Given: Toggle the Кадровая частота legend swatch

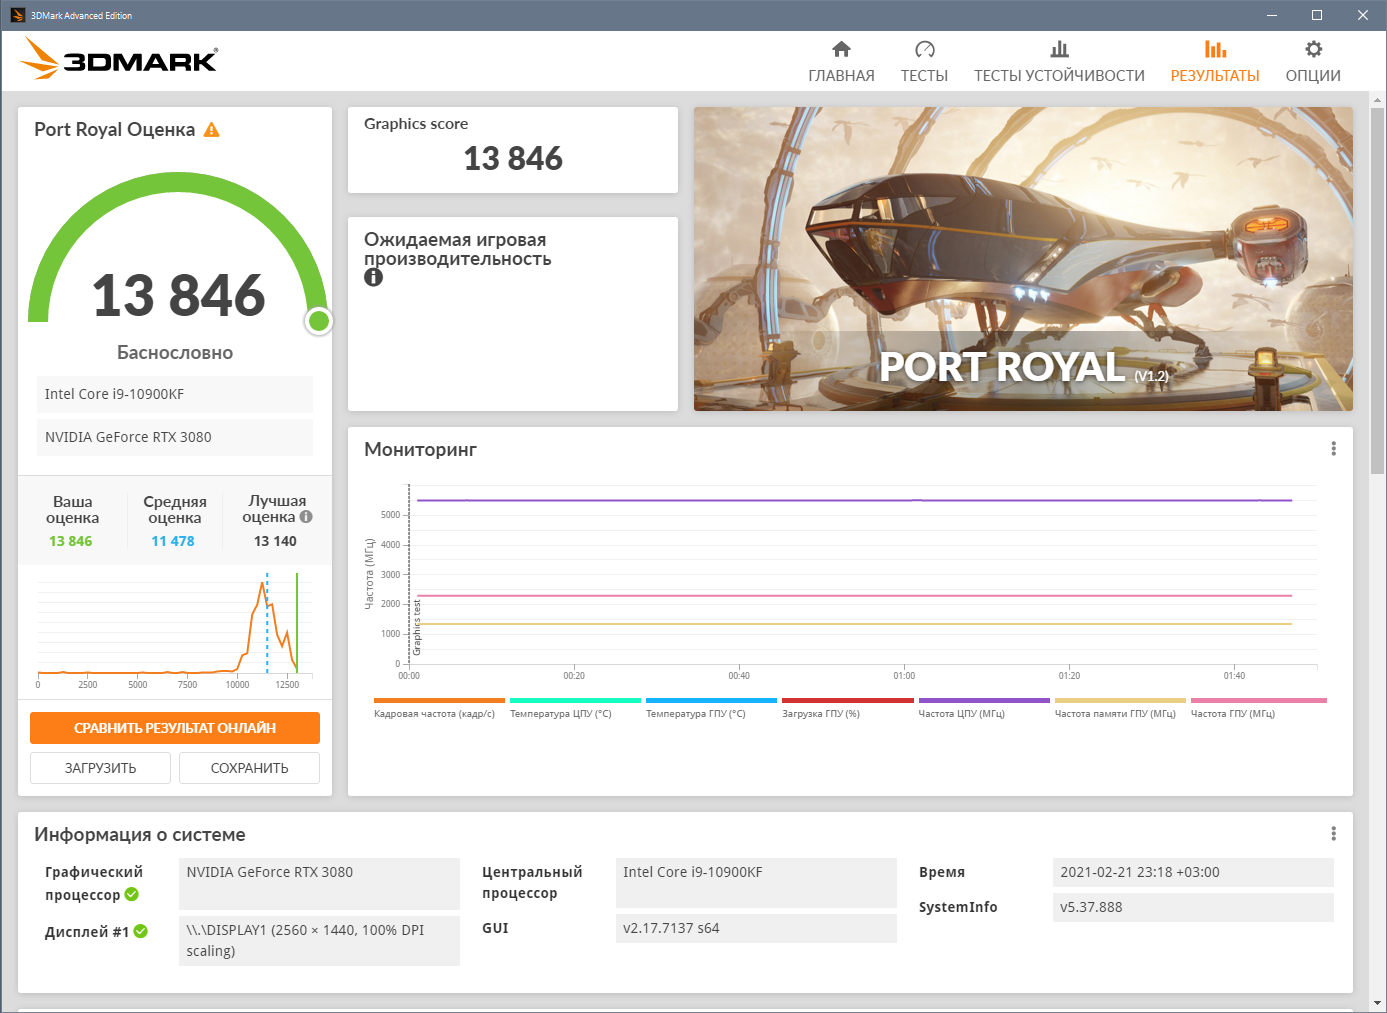Looking at the screenshot, I should [x=439, y=700].
